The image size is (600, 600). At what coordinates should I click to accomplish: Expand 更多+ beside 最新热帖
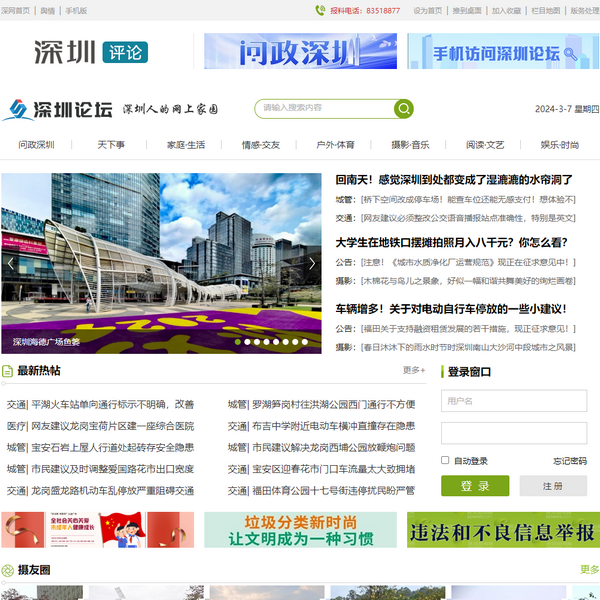413,370
